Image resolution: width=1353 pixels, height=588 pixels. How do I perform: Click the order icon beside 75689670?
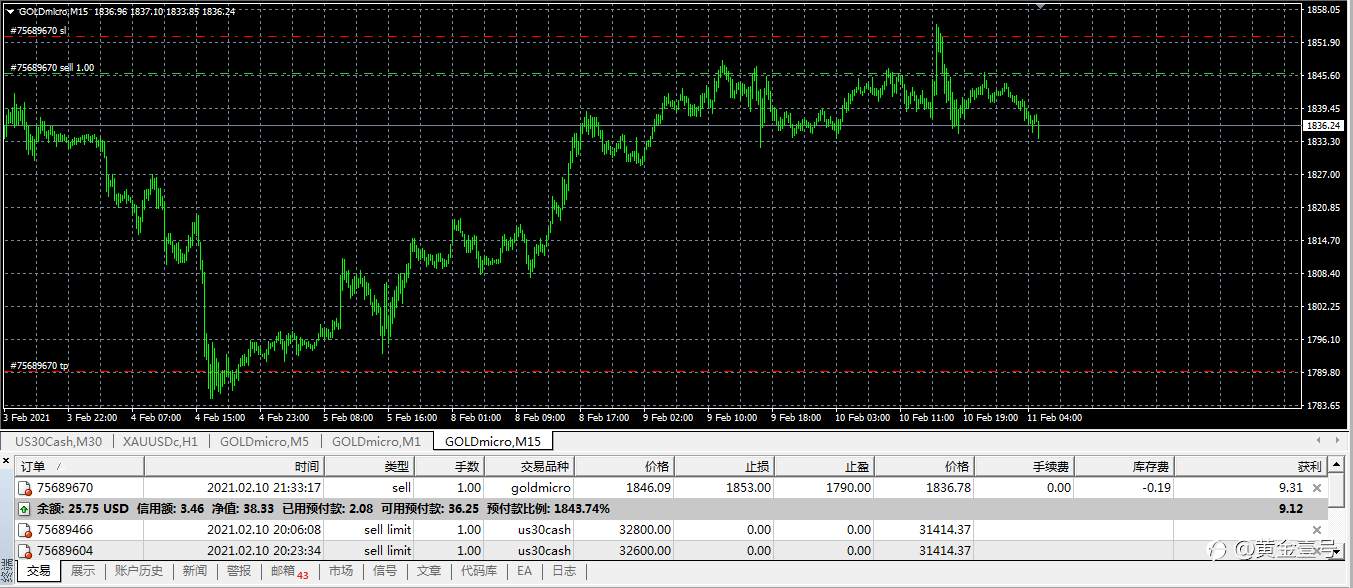[24, 488]
